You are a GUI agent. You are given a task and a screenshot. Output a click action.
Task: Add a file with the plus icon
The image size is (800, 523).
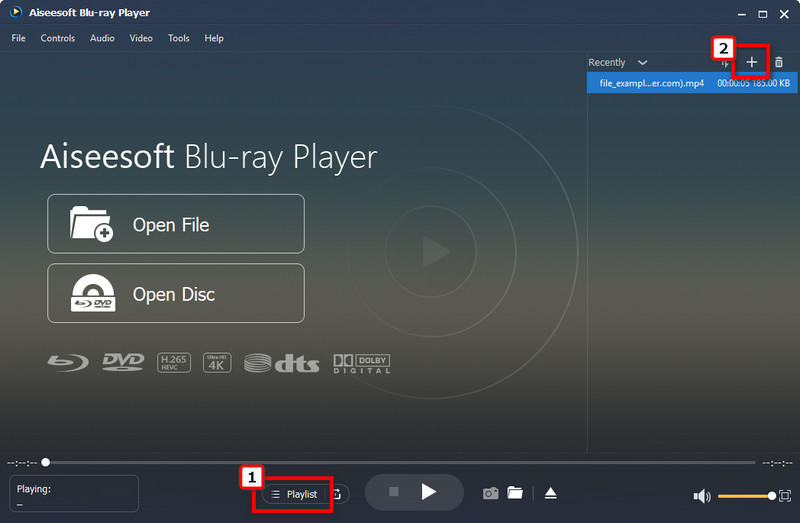pyautogui.click(x=752, y=62)
